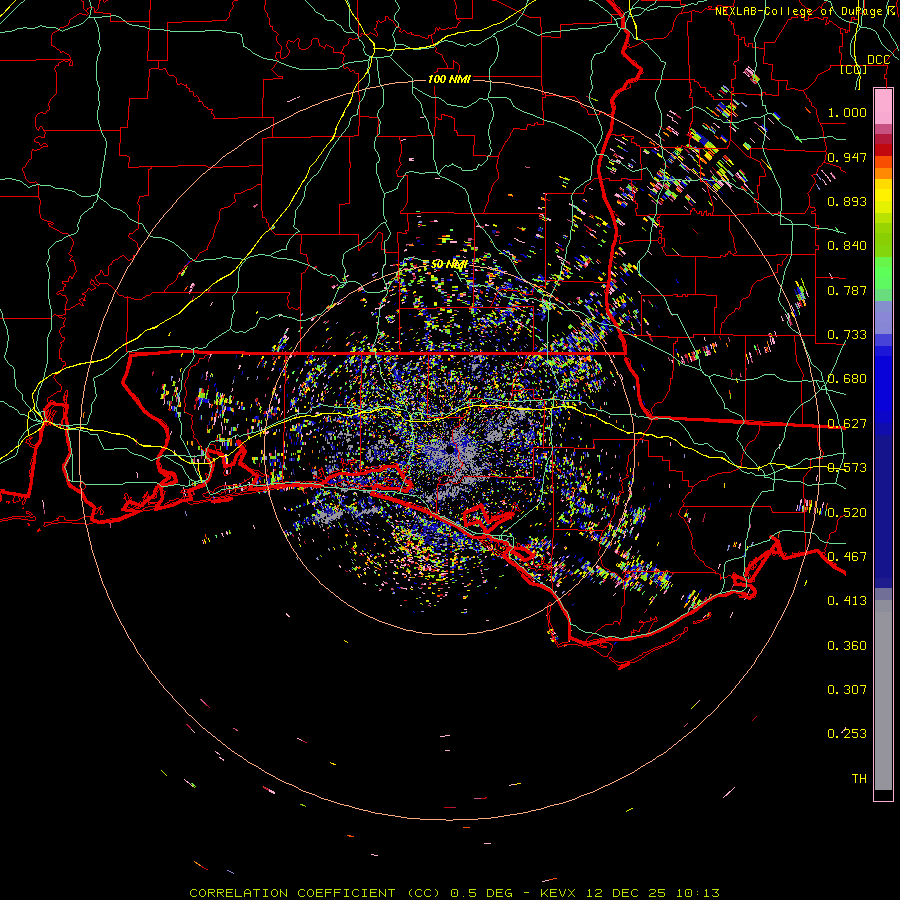Image resolution: width=900 pixels, height=900 pixels.
Task: Select the 0.253 scale value
Action: click(x=847, y=733)
